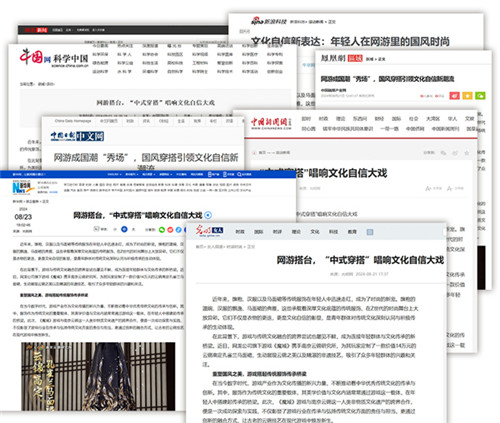
Task: Click the blue circle icon after Xinhua headline
Action: pyautogui.click(x=208, y=215)
